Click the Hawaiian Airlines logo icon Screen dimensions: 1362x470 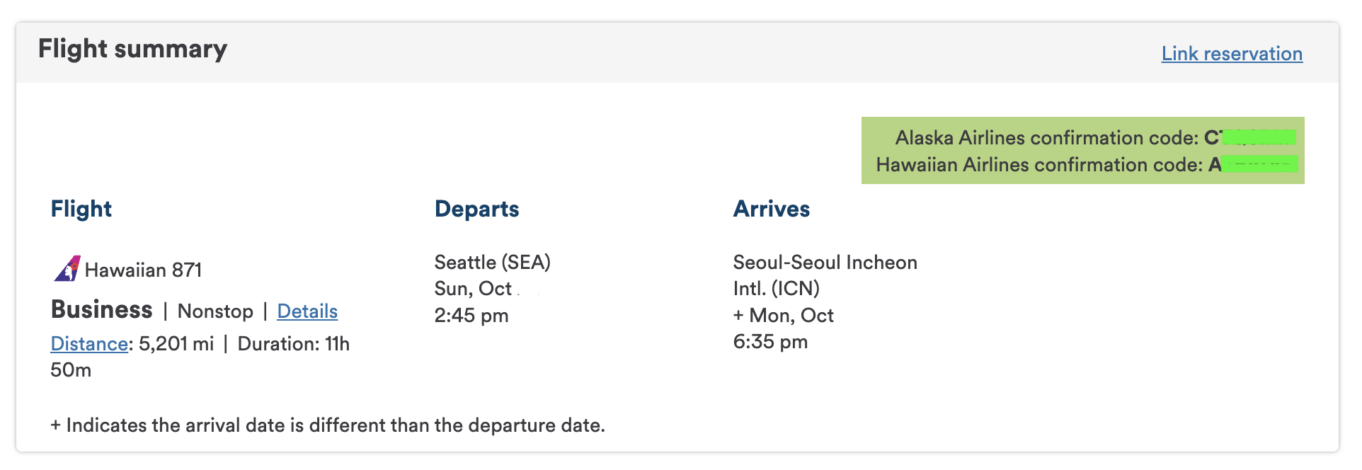[66, 268]
